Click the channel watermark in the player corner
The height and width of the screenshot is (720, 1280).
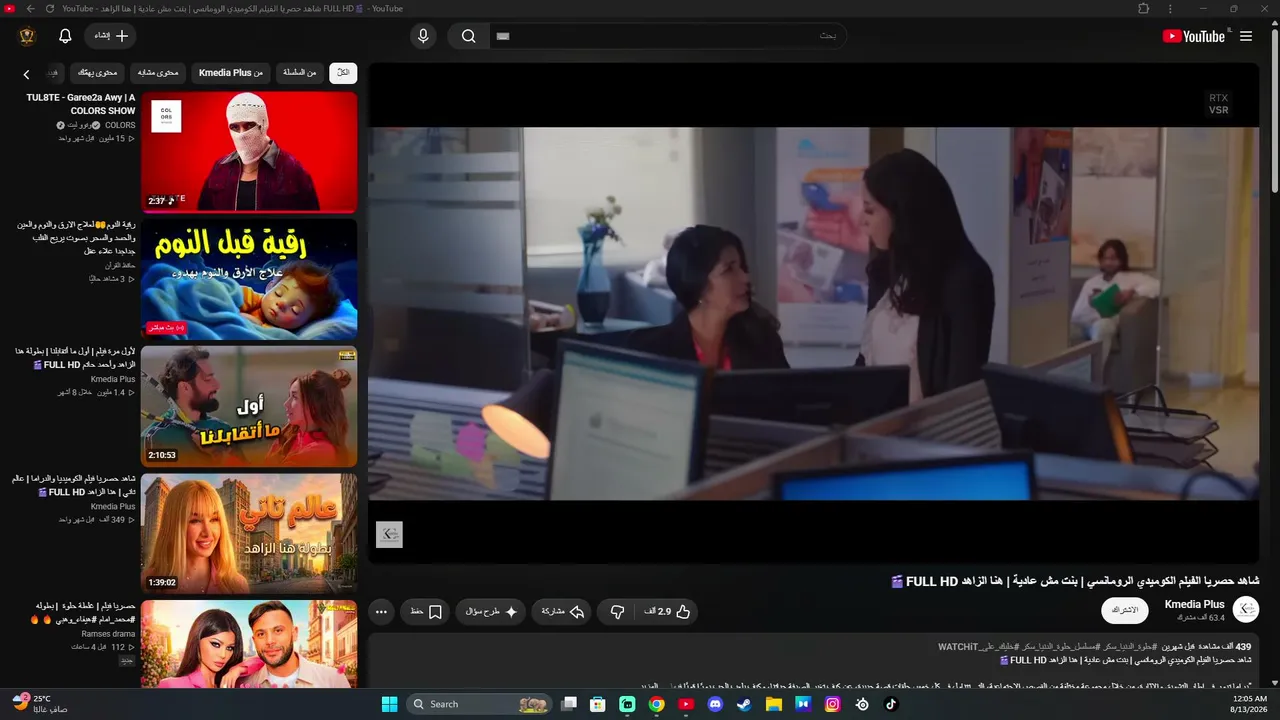pyautogui.click(x=389, y=534)
